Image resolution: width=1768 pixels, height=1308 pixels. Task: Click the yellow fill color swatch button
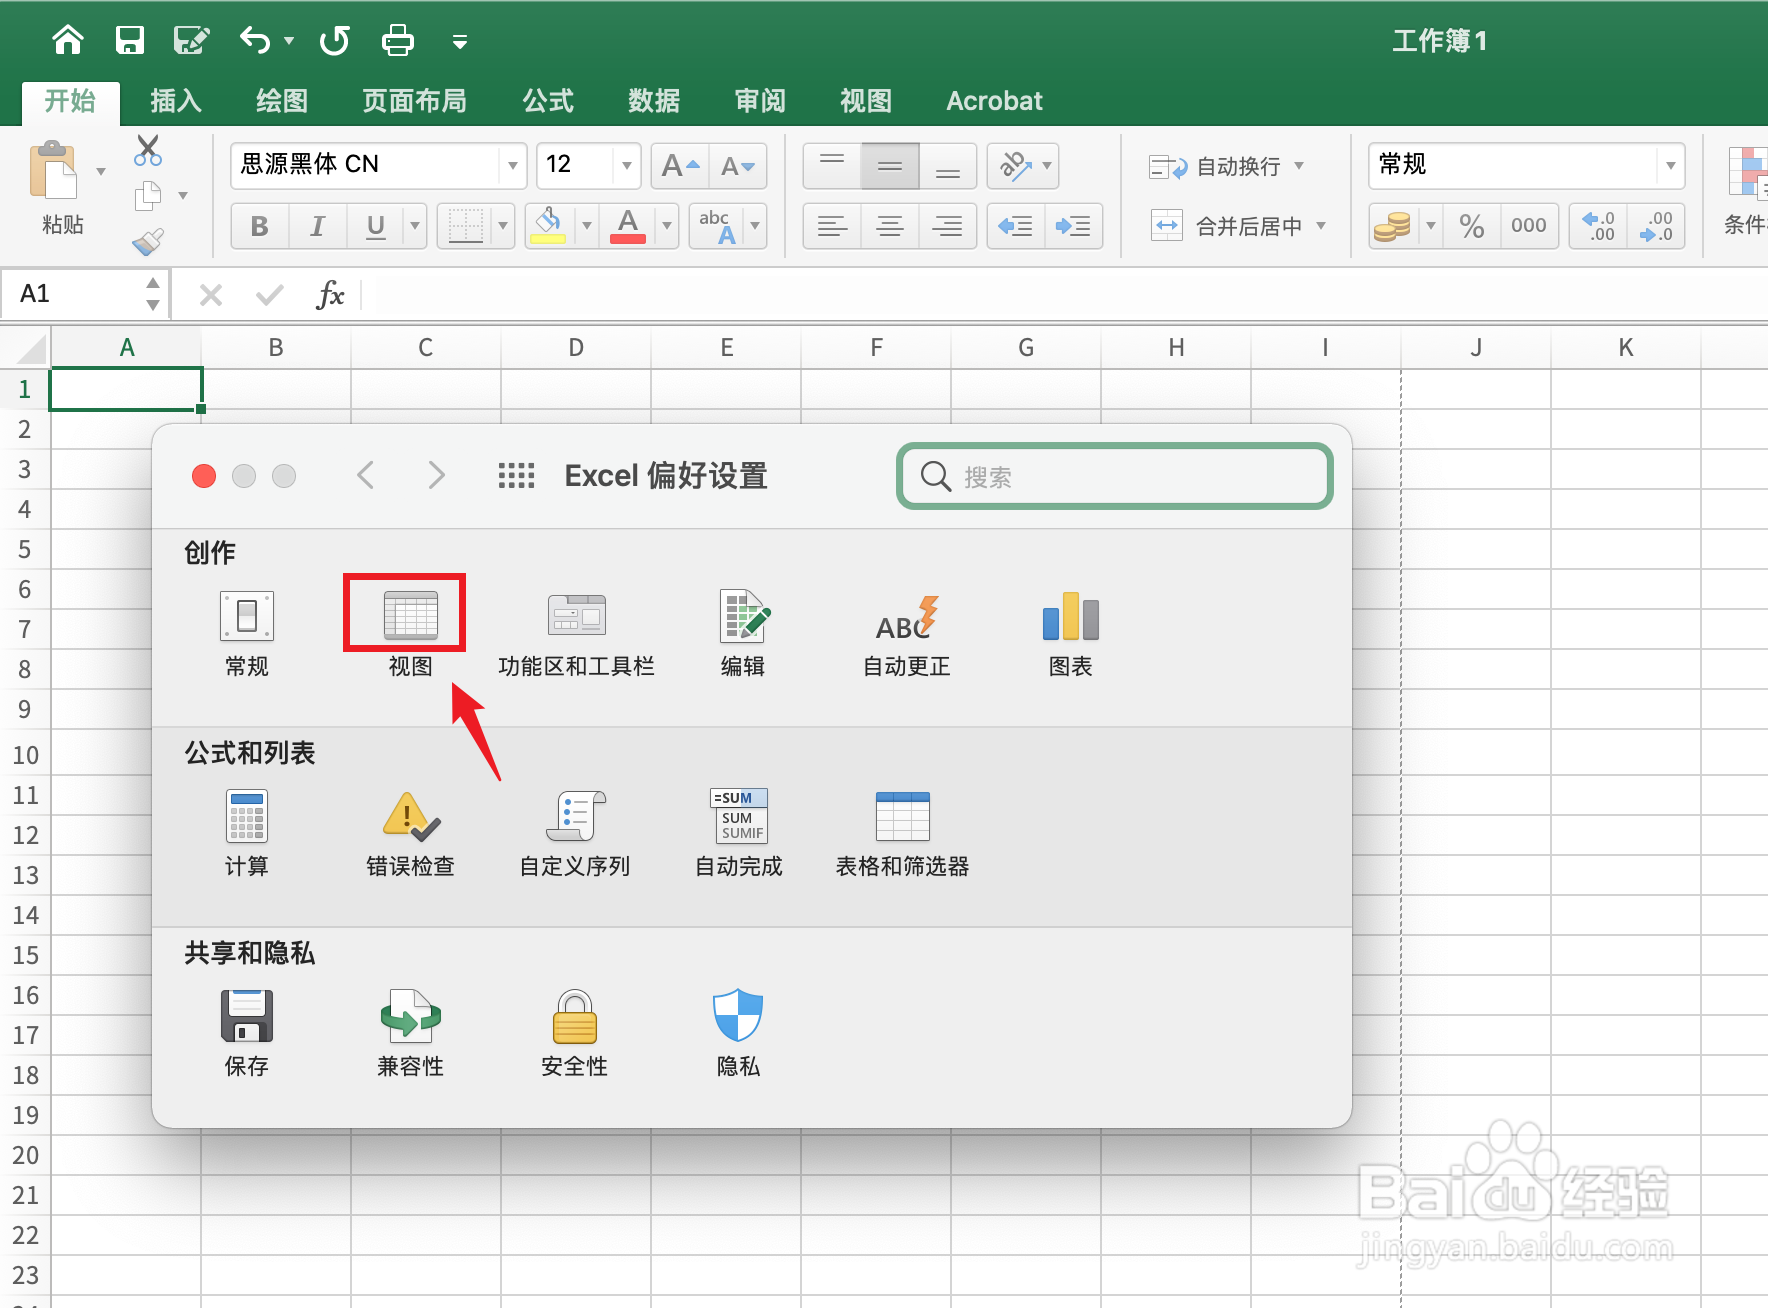[548, 226]
